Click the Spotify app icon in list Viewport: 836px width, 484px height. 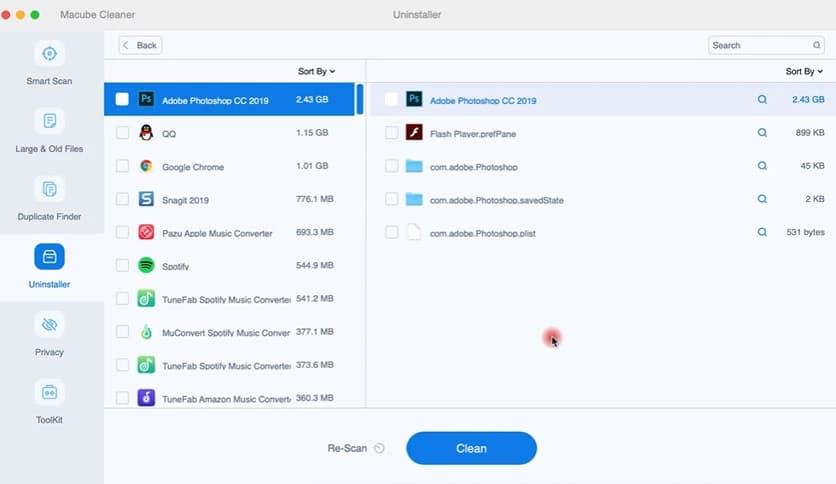[x=146, y=266]
